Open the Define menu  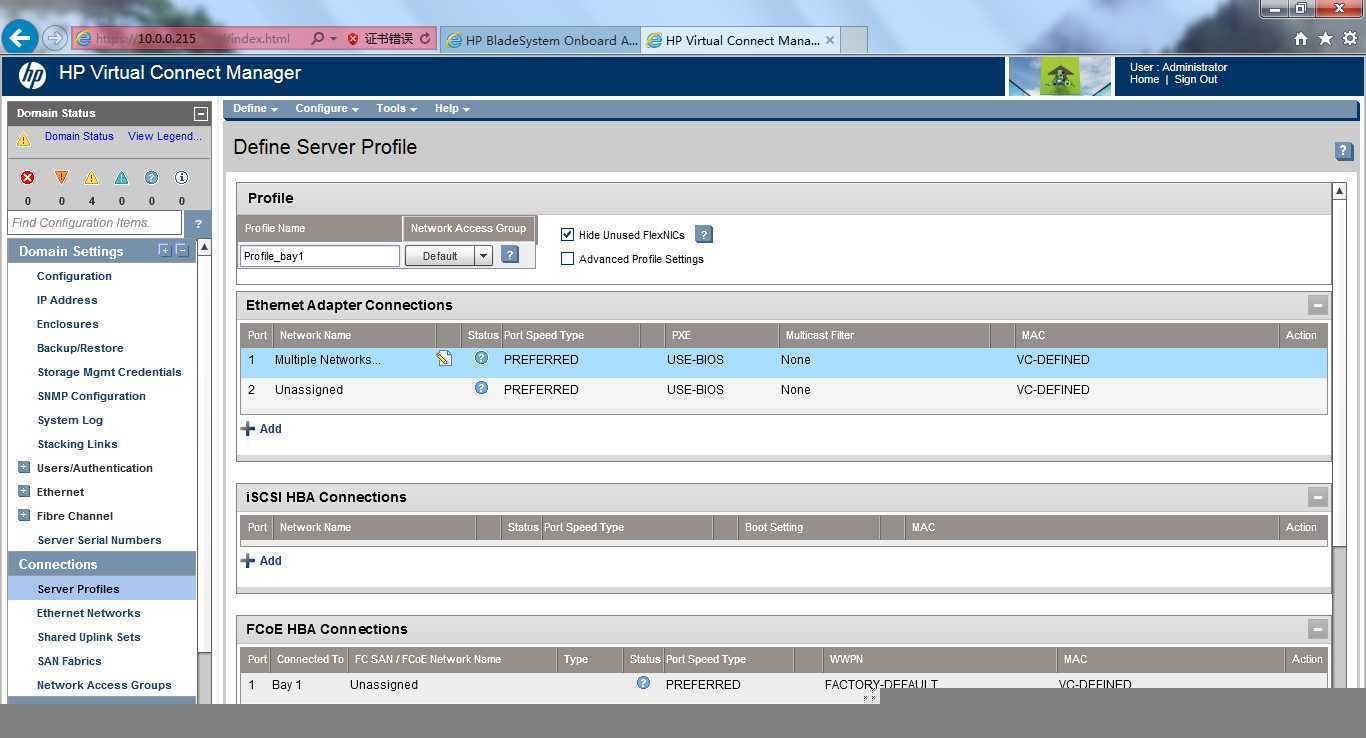[255, 108]
